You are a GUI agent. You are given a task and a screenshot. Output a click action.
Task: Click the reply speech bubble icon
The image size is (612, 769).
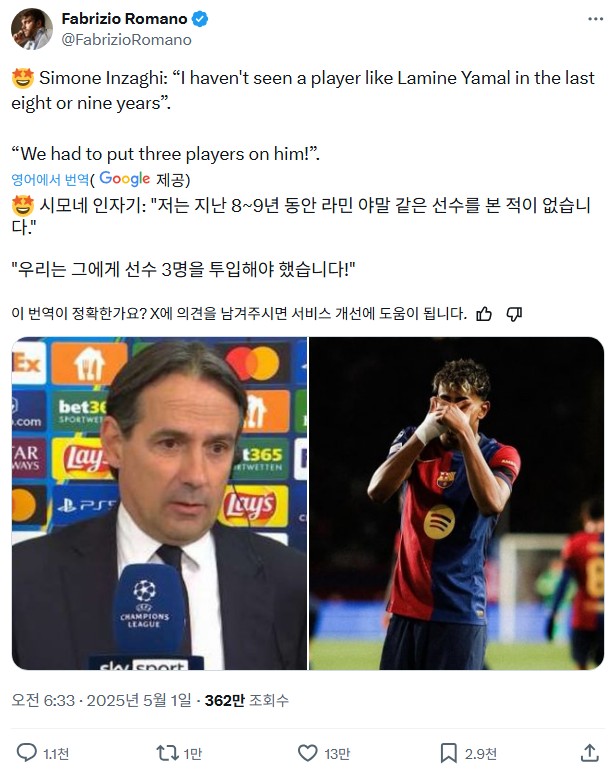point(26,752)
